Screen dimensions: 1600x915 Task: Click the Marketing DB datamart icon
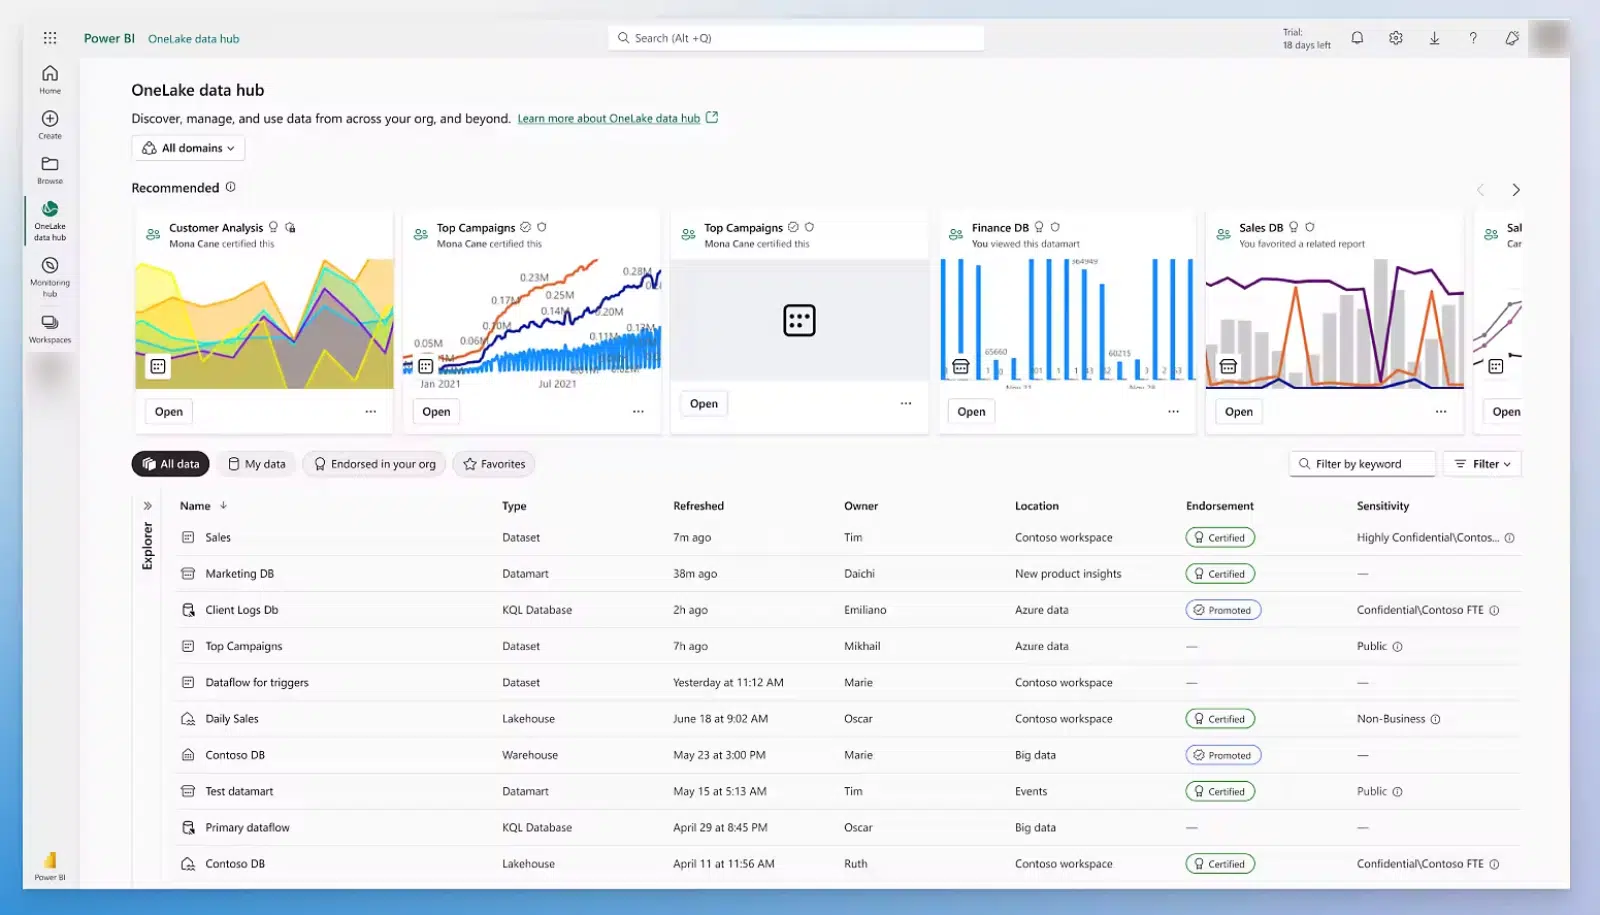click(x=188, y=574)
